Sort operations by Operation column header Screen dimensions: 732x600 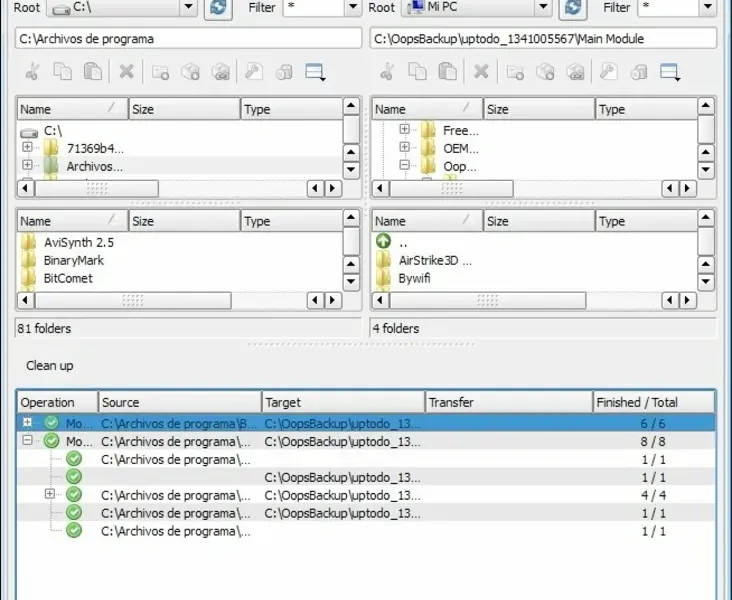click(x=57, y=402)
